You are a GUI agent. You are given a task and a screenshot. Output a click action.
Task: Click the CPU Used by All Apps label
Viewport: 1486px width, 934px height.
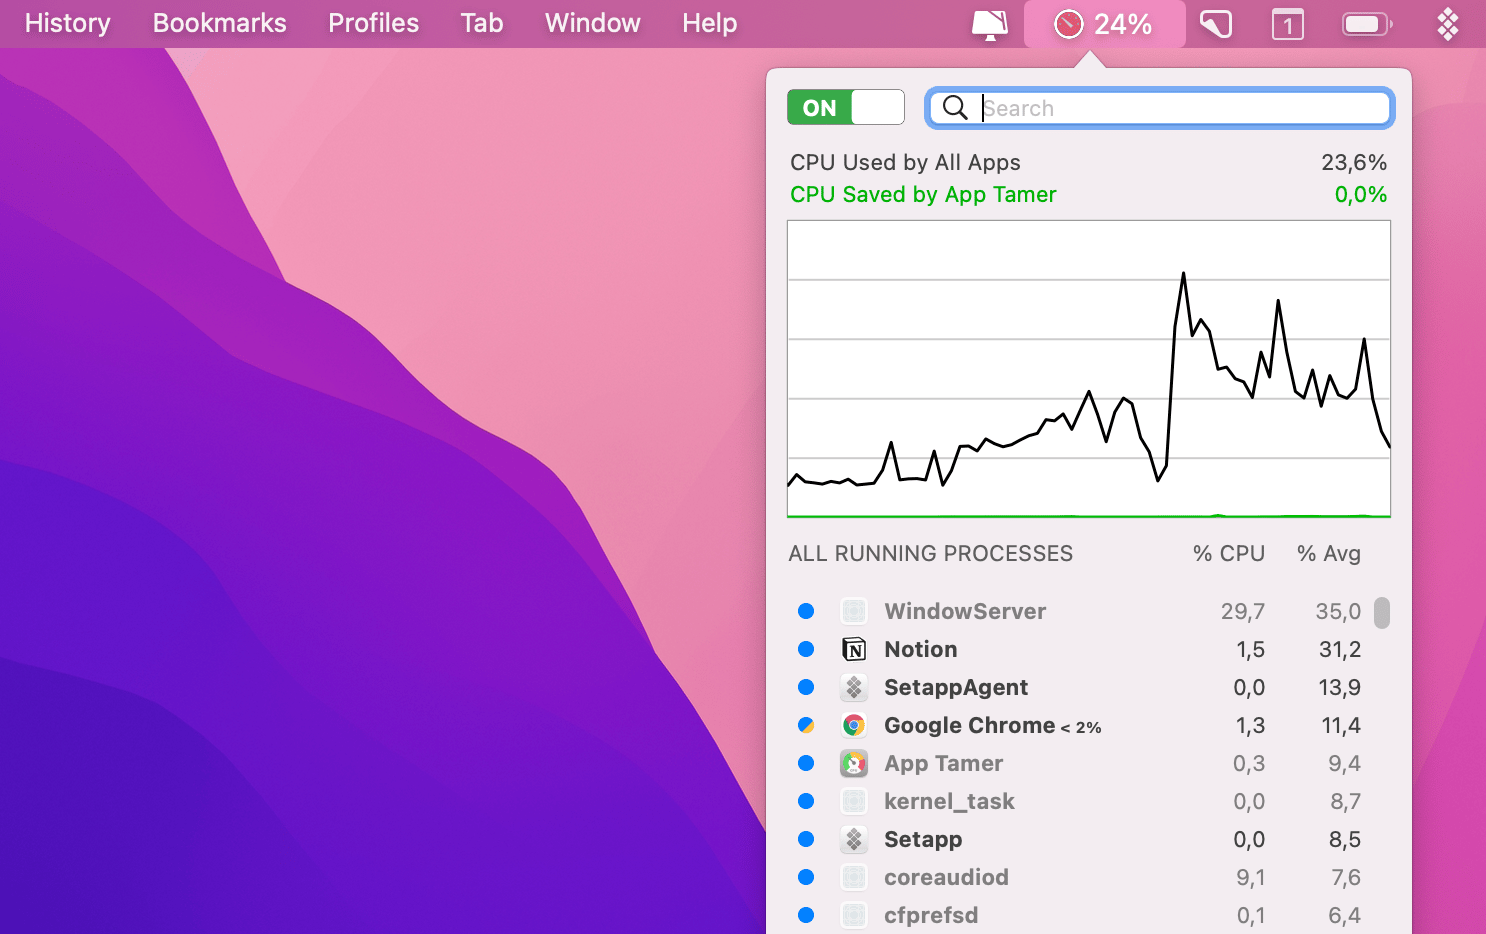coord(905,162)
